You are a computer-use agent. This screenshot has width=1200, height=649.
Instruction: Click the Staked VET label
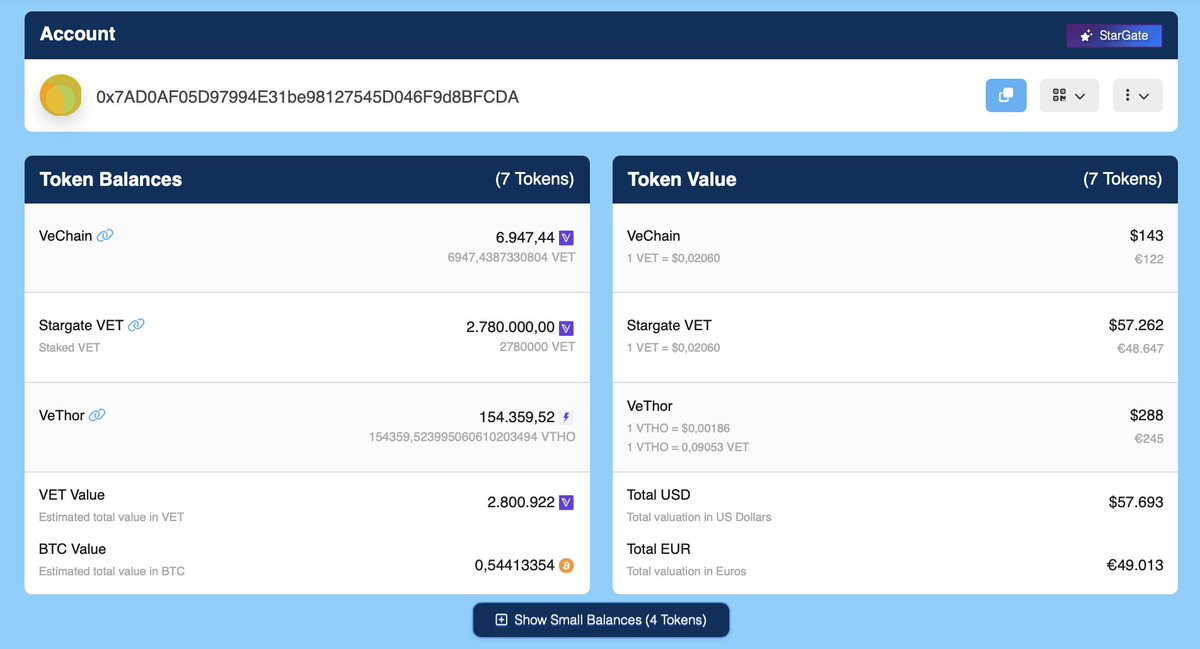click(69, 347)
